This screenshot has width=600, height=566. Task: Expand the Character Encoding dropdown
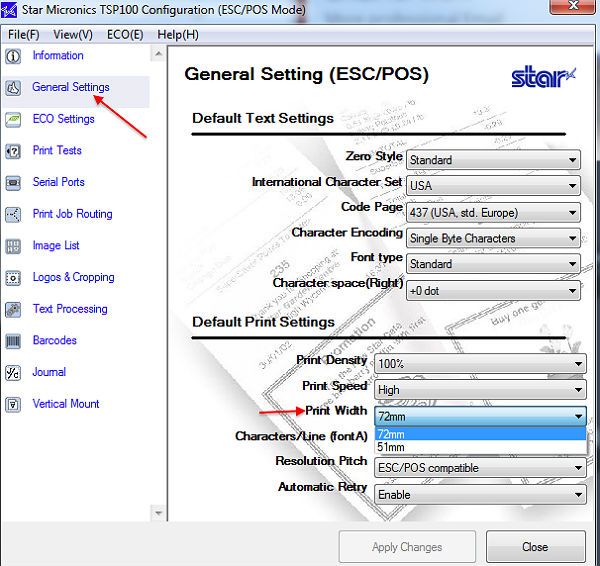click(493, 238)
